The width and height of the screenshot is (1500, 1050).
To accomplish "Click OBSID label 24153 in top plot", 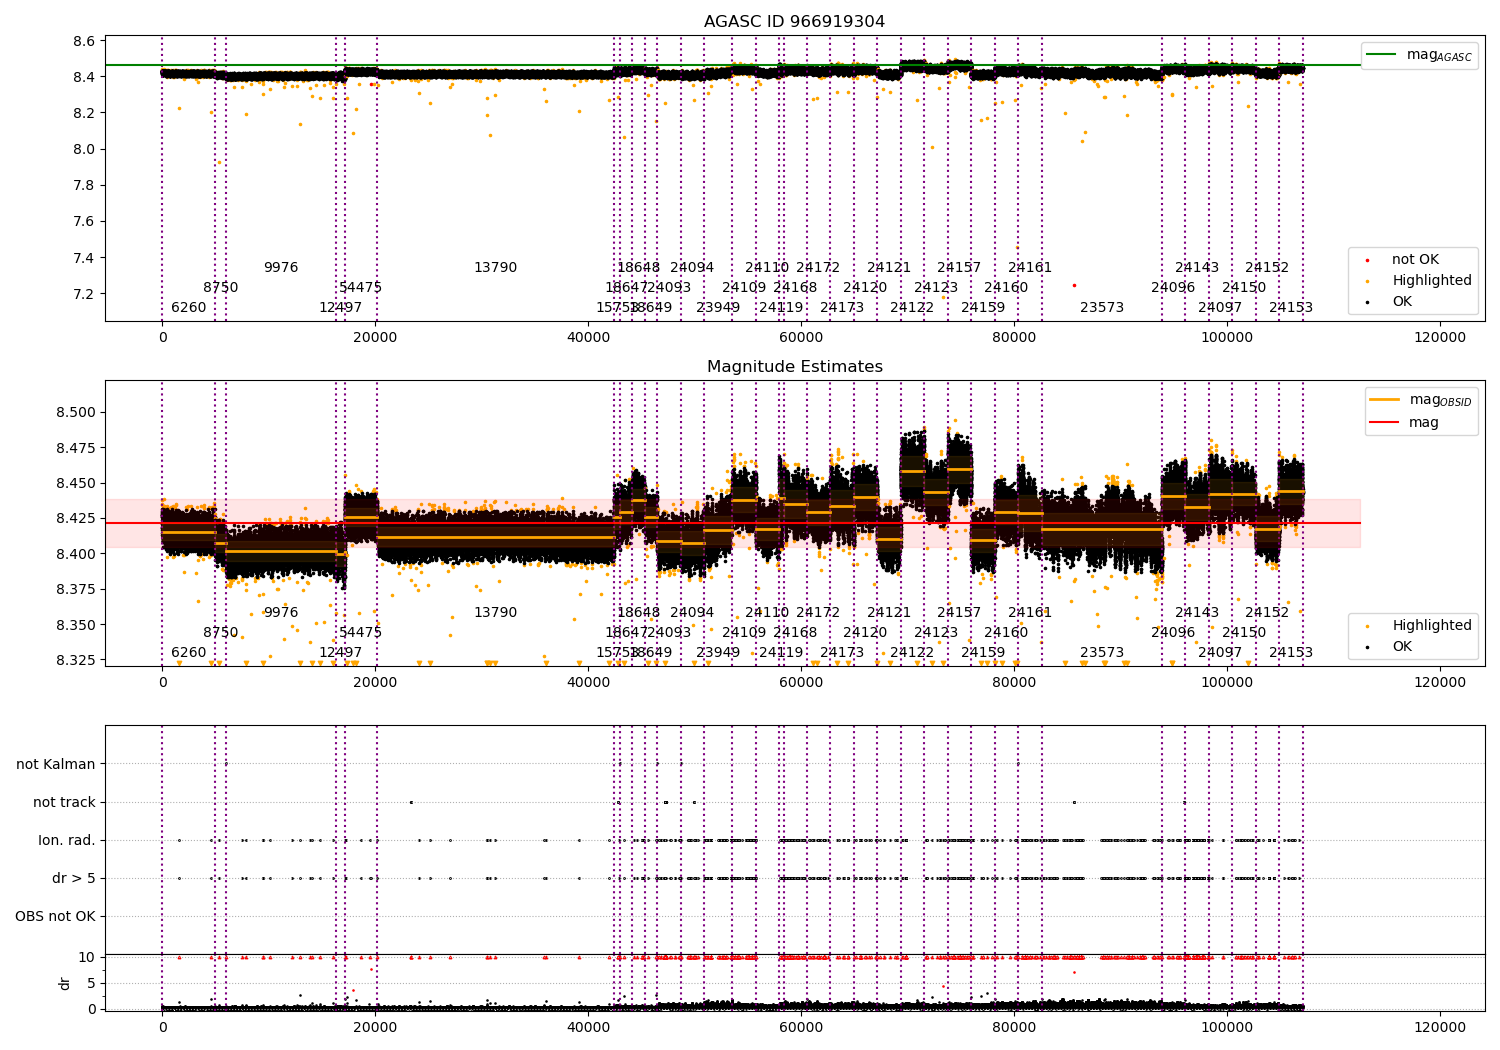I will pyautogui.click(x=1291, y=308).
